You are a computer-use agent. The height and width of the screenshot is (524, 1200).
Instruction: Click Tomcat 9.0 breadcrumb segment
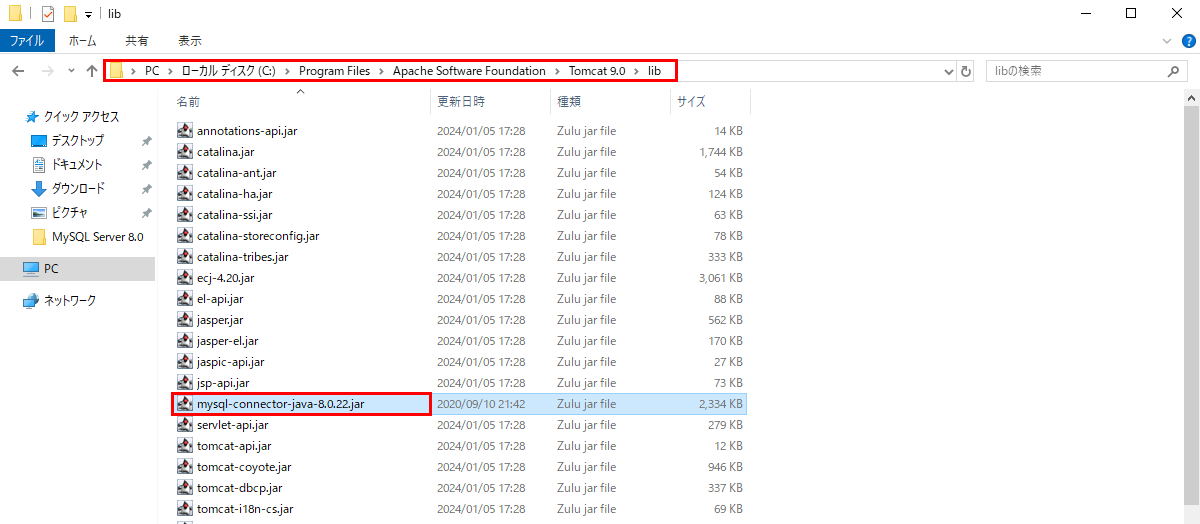(x=597, y=71)
